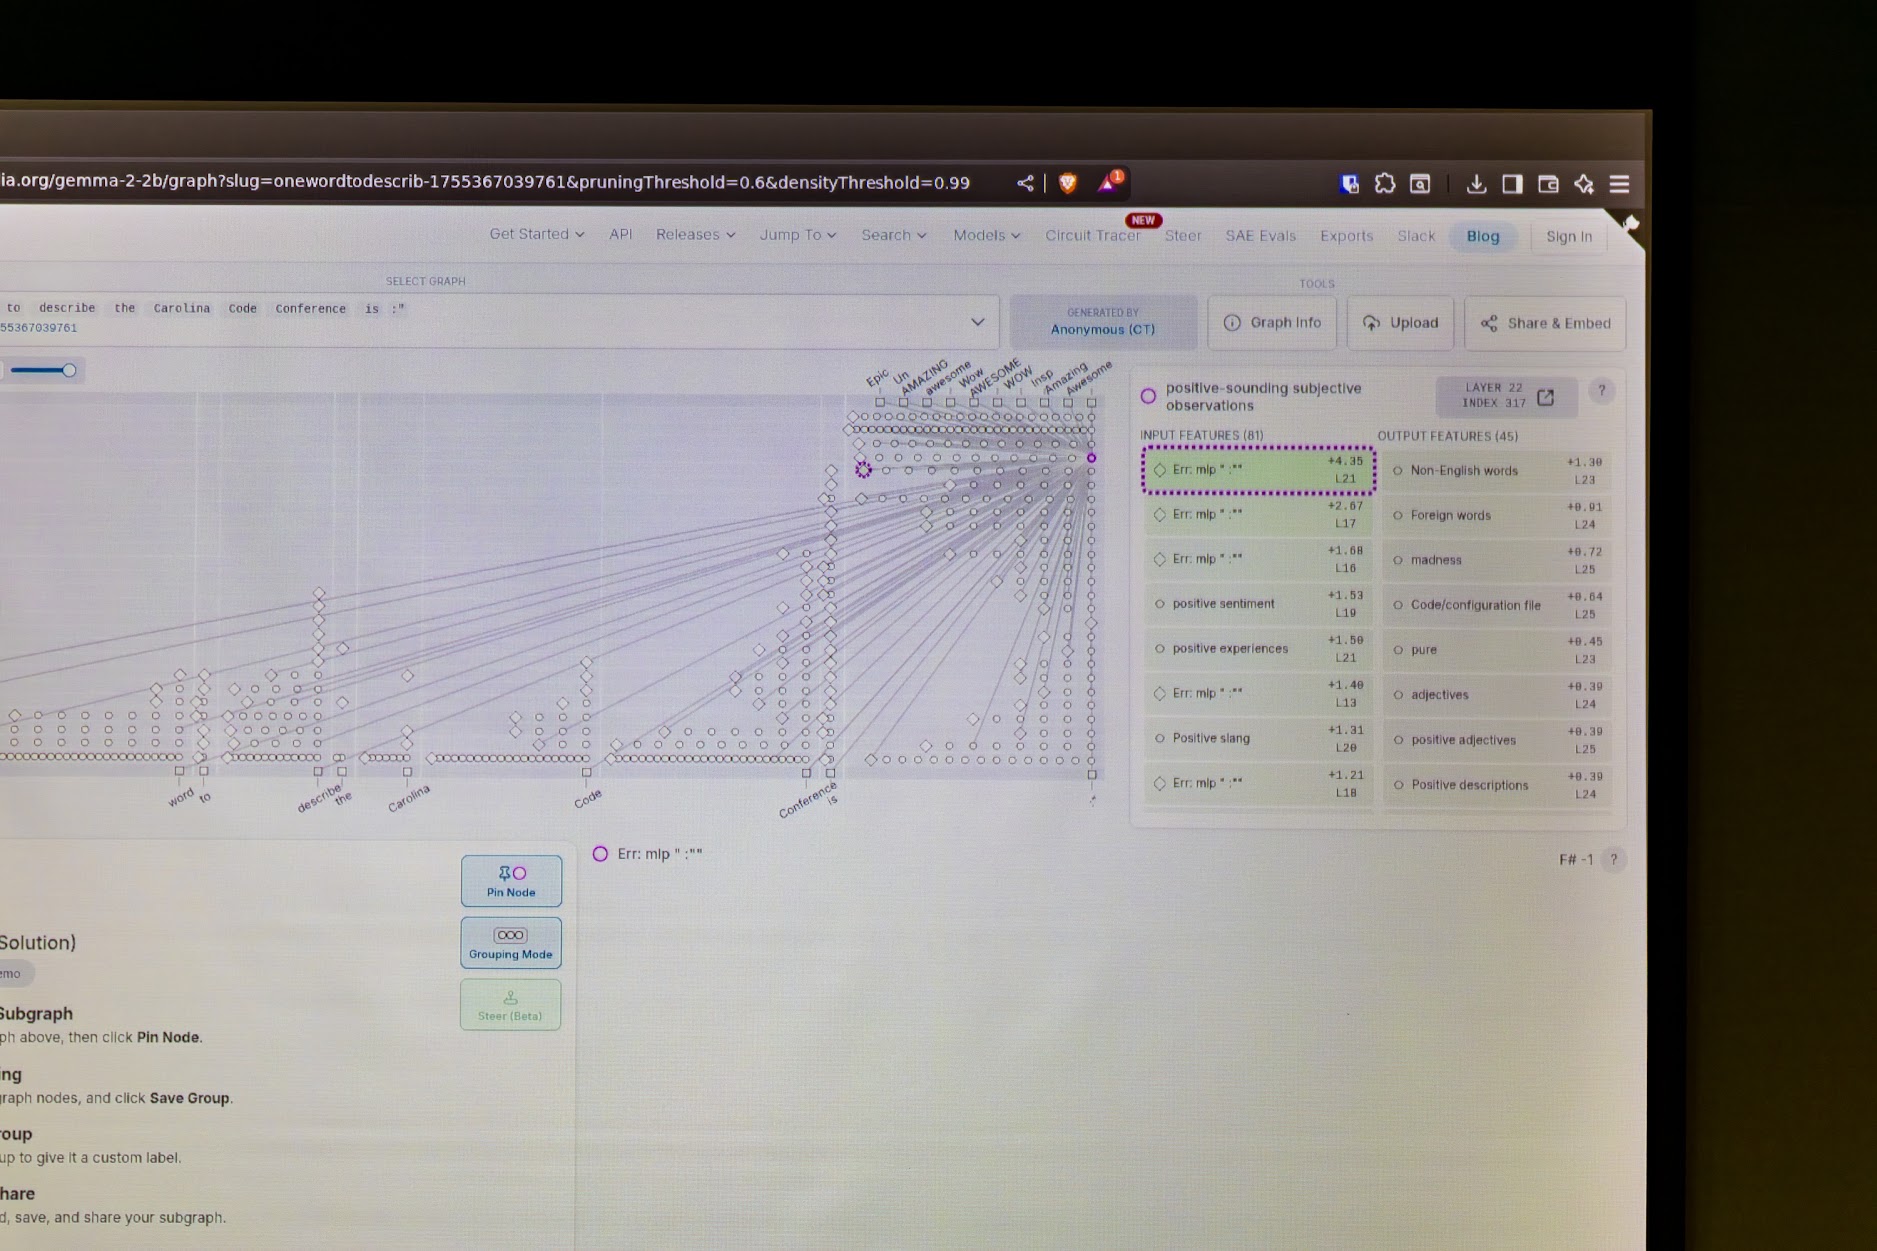Select the madness output feature
1877x1251 pixels.
[x=1497, y=560]
